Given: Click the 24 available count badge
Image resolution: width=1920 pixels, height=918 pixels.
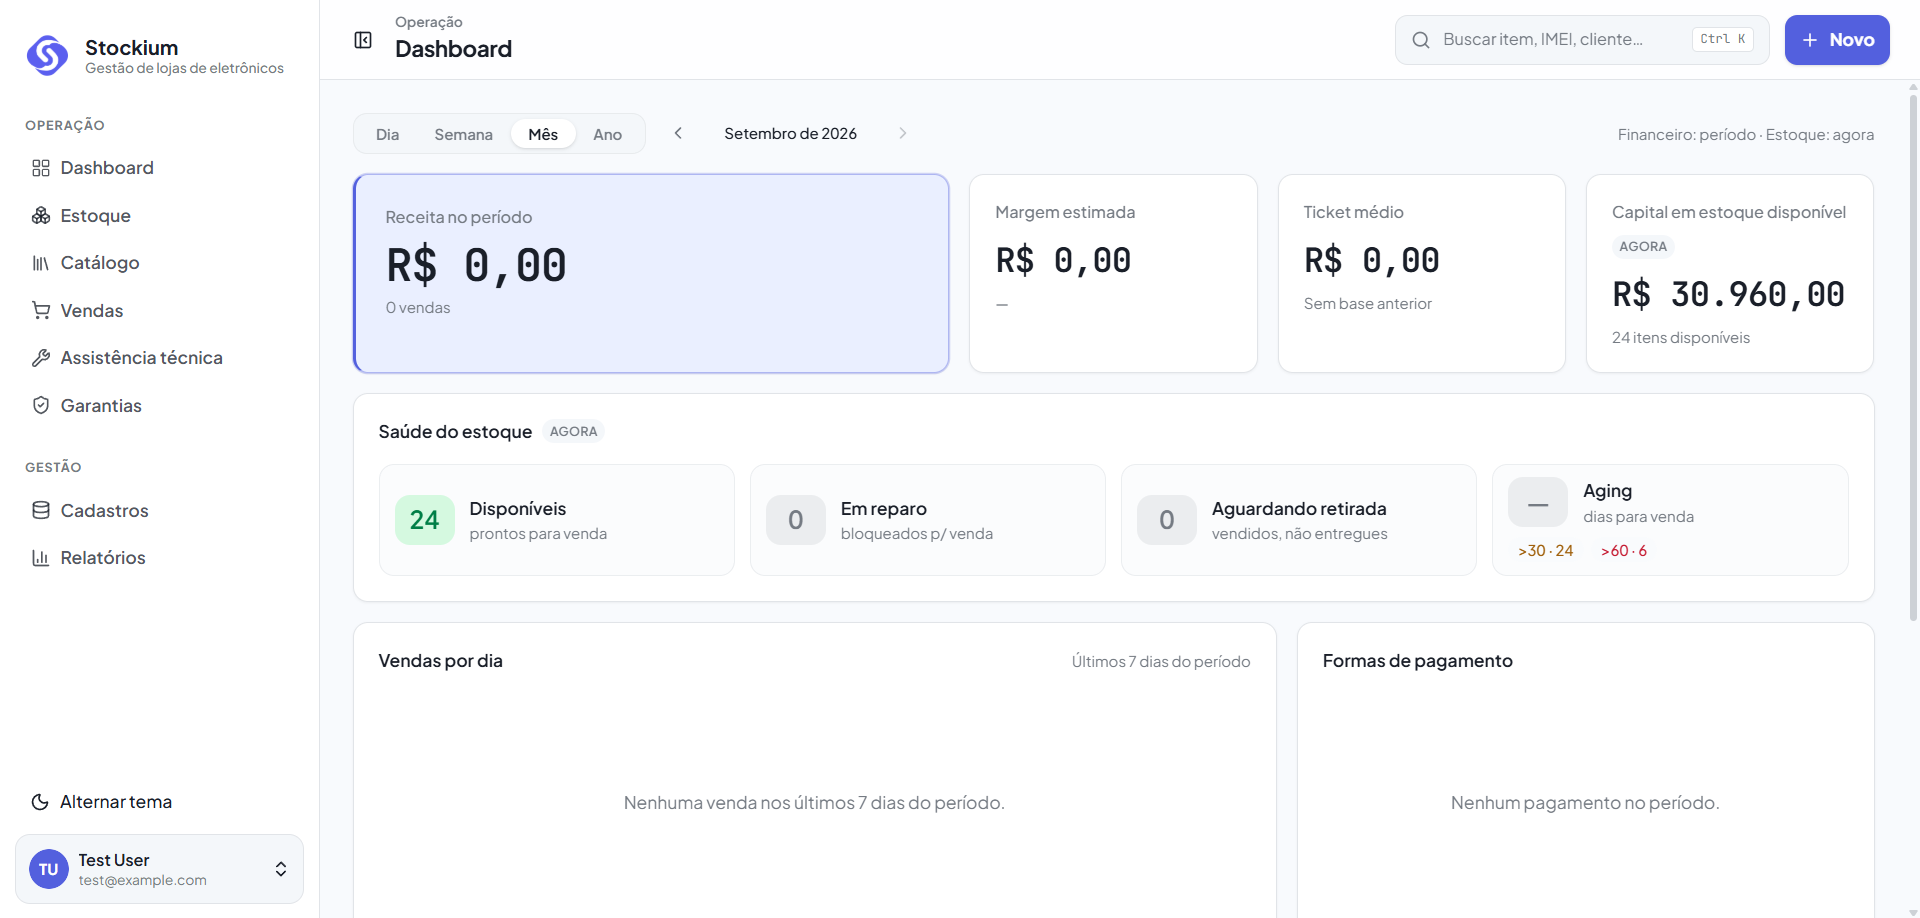Looking at the screenshot, I should pyautogui.click(x=425, y=520).
